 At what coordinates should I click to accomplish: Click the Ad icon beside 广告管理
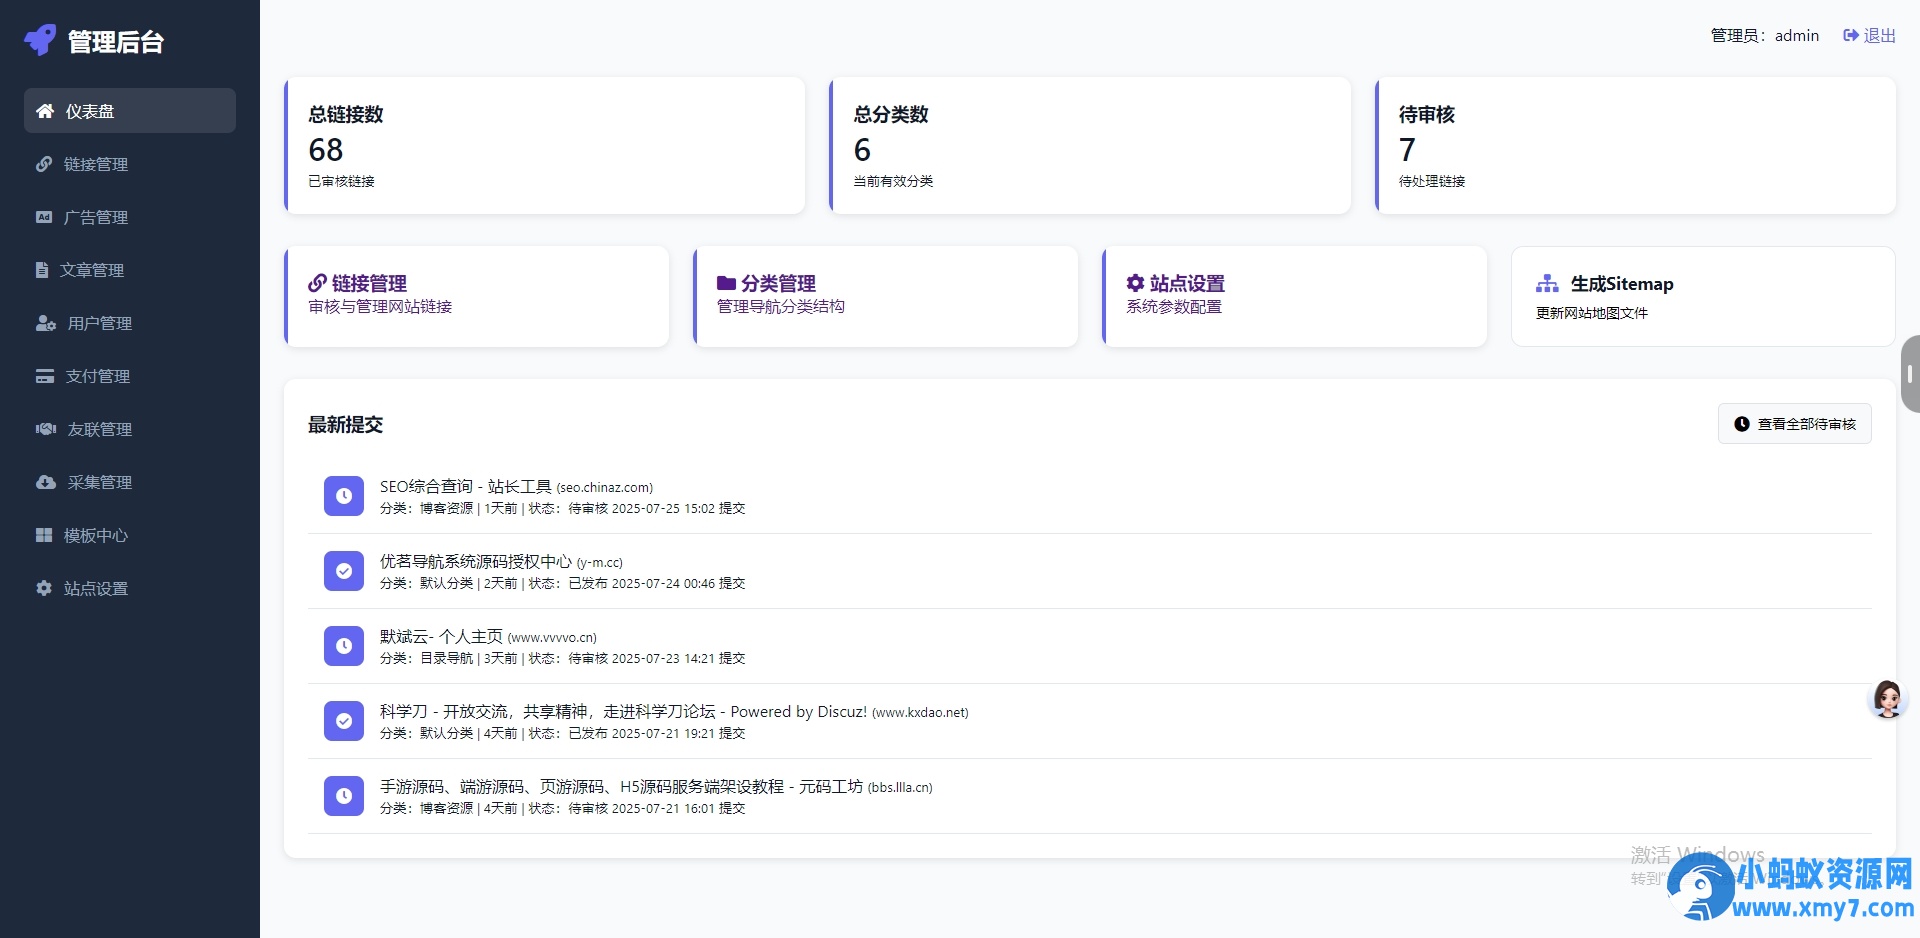pyautogui.click(x=44, y=217)
